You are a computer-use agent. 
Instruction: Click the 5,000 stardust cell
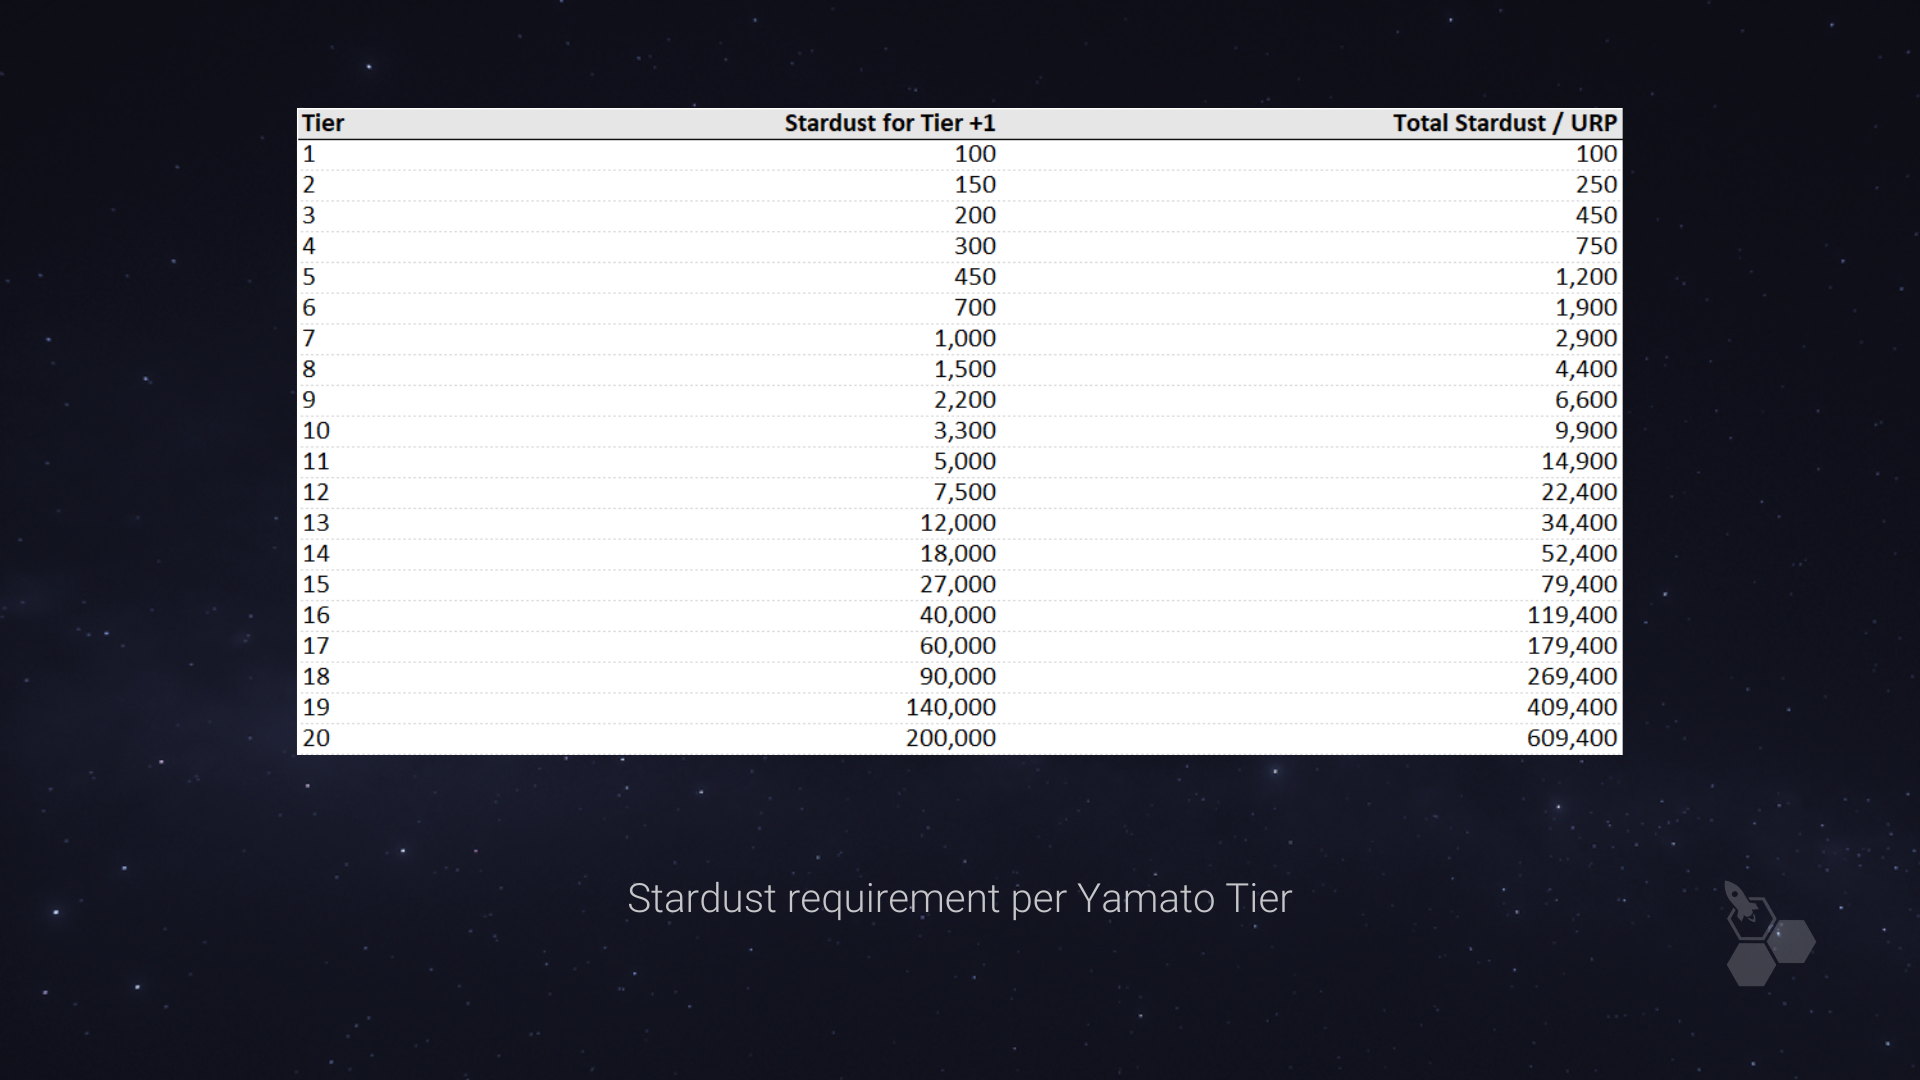pyautogui.click(x=965, y=461)
